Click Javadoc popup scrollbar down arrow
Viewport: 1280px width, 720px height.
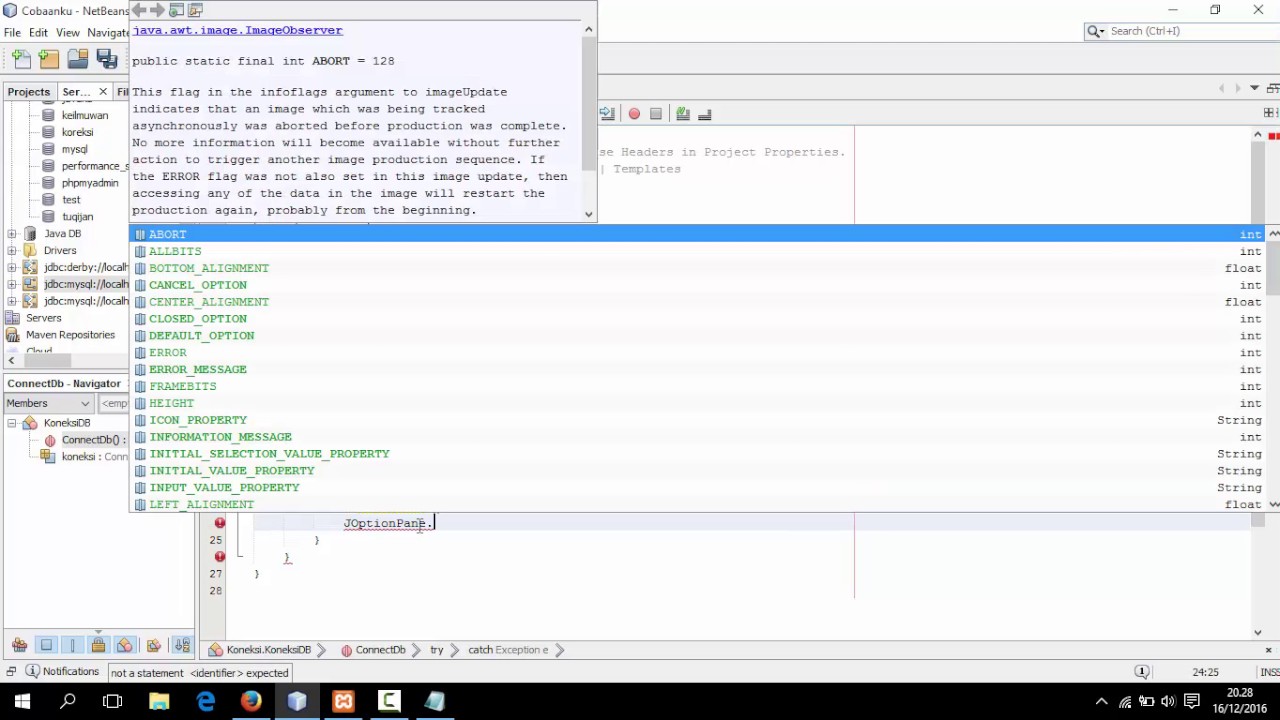[588, 214]
